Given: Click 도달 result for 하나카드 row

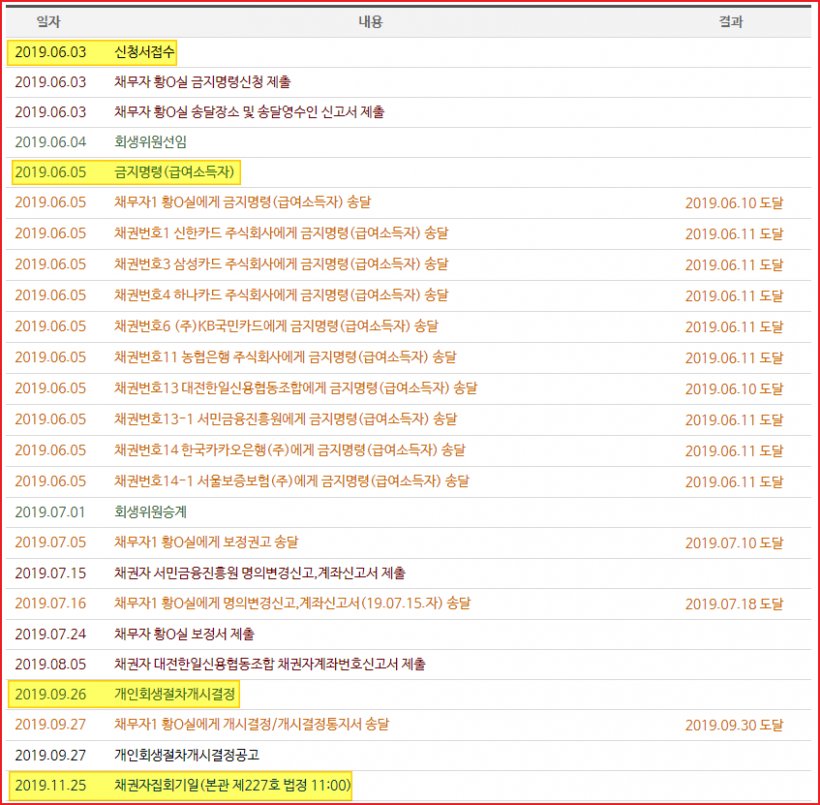Looking at the screenshot, I should [734, 296].
